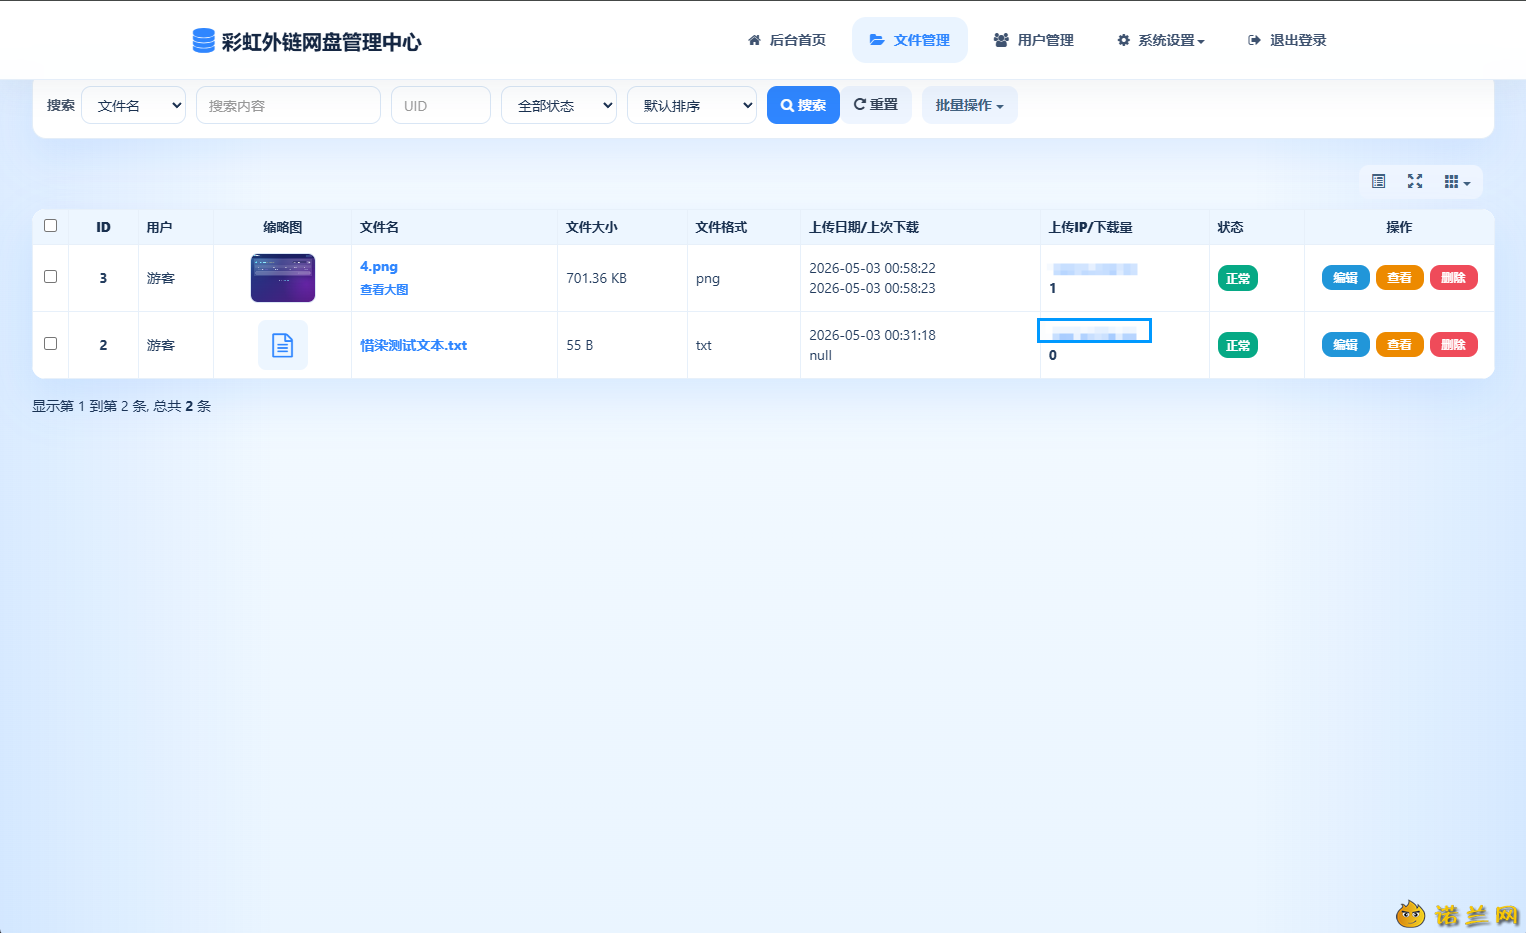Viewport: 1526px width, 933px height.
Task: Click 查看 for the 4.png row
Action: click(x=1400, y=278)
